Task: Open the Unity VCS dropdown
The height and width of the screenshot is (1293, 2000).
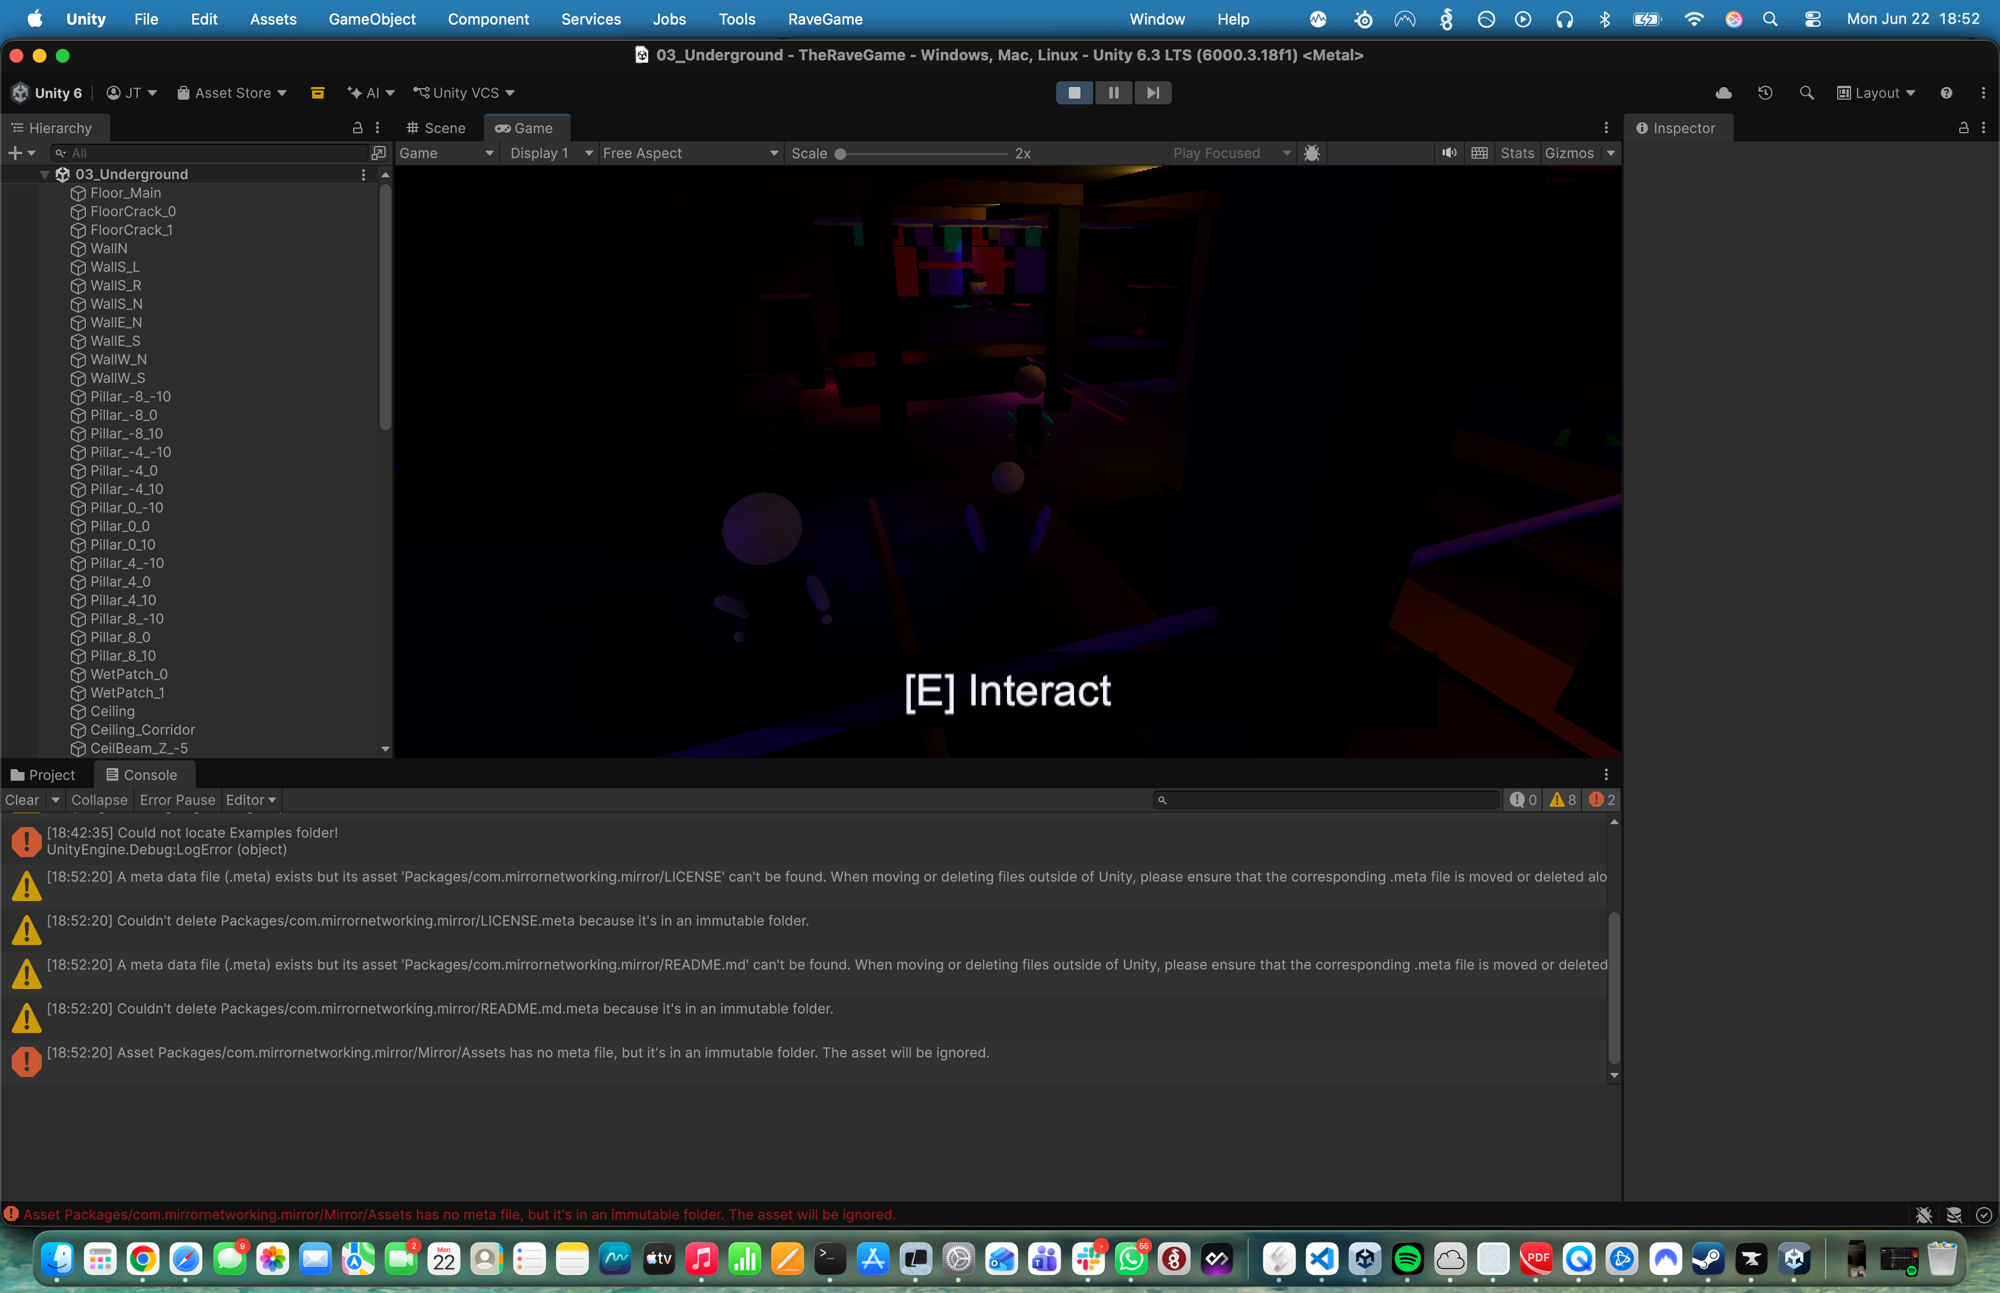Action: pos(465,93)
